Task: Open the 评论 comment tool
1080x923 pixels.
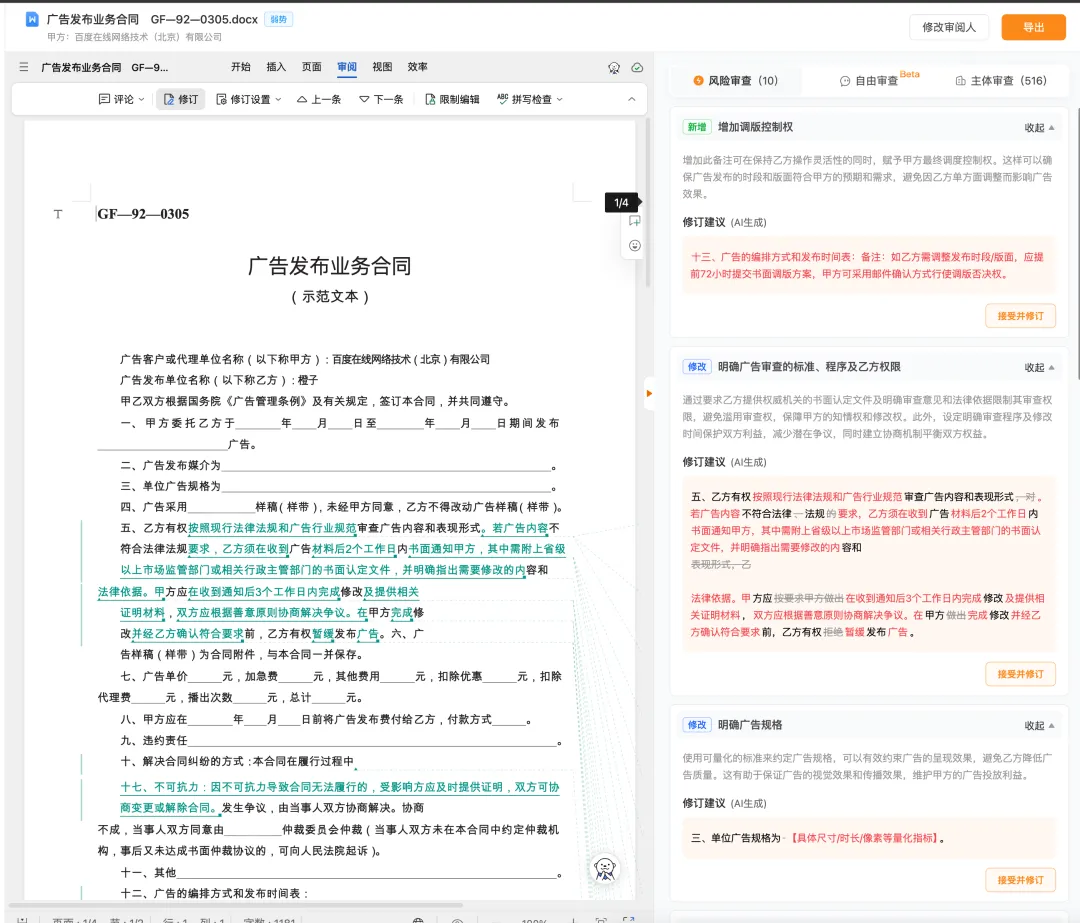Action: point(121,99)
